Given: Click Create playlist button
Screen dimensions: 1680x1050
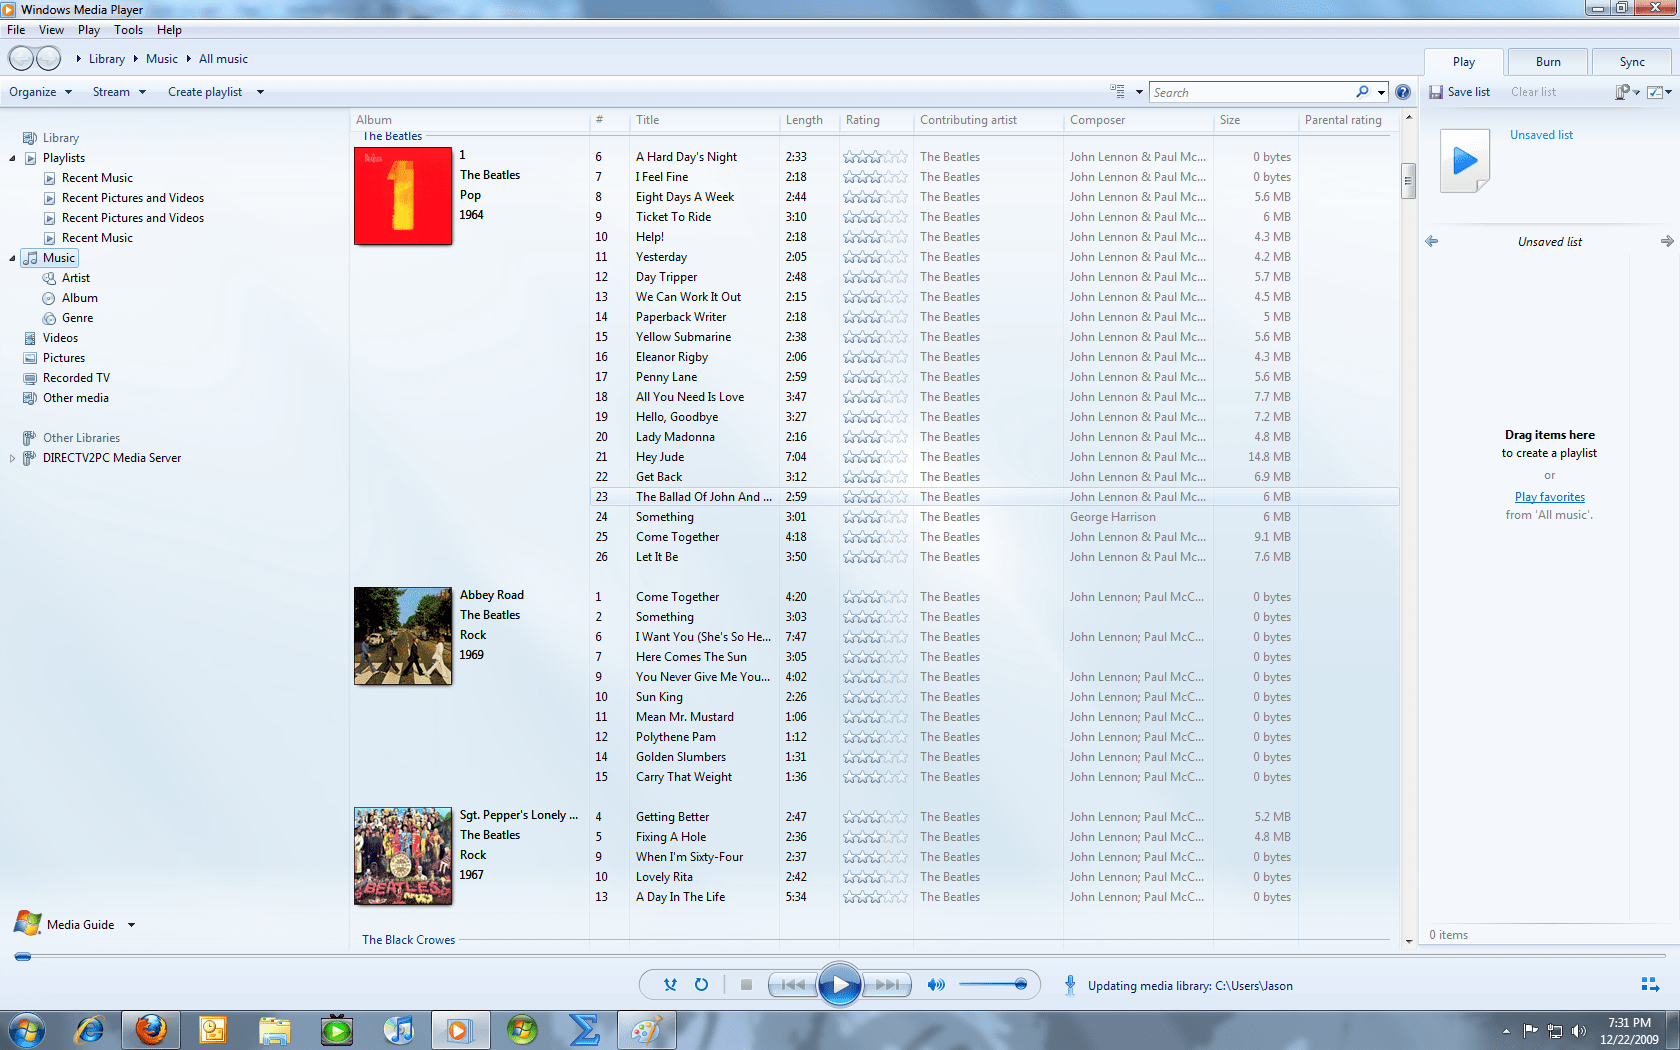Looking at the screenshot, I should click(x=205, y=92).
